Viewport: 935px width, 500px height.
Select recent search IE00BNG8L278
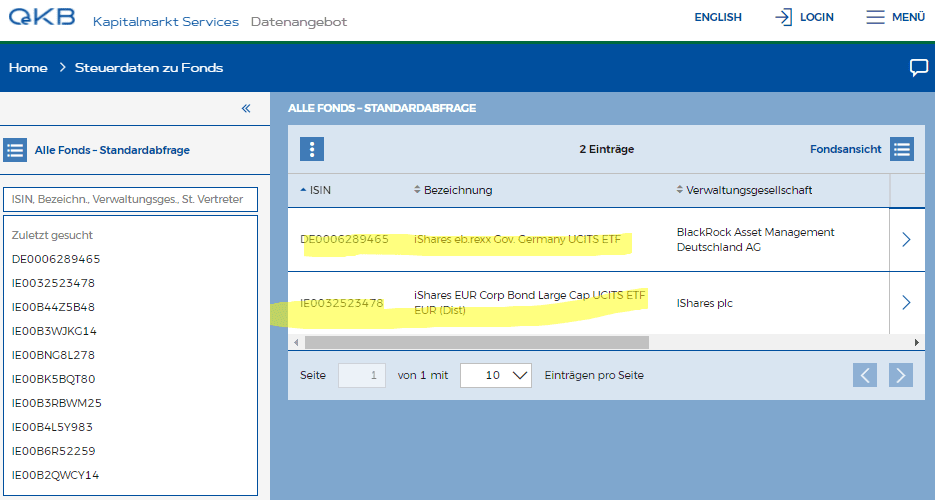click(53, 355)
